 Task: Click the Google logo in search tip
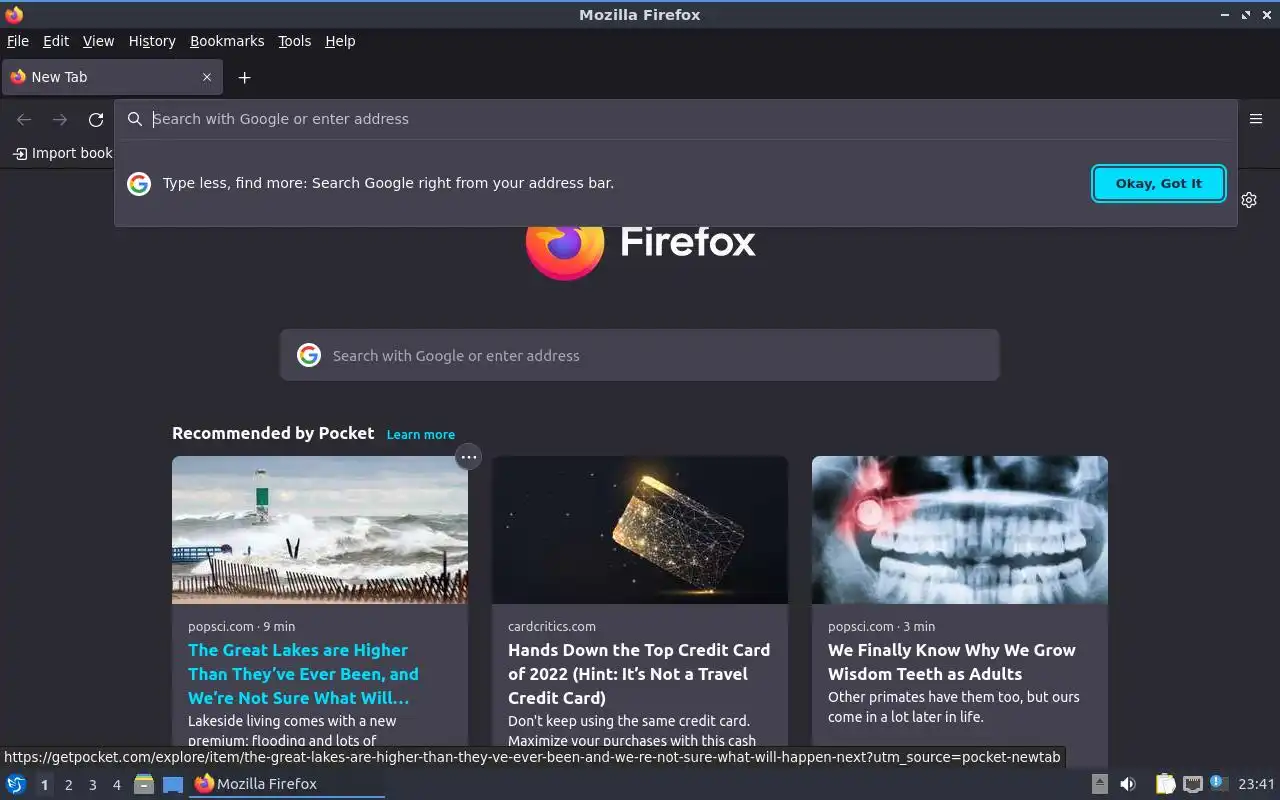[139, 183]
